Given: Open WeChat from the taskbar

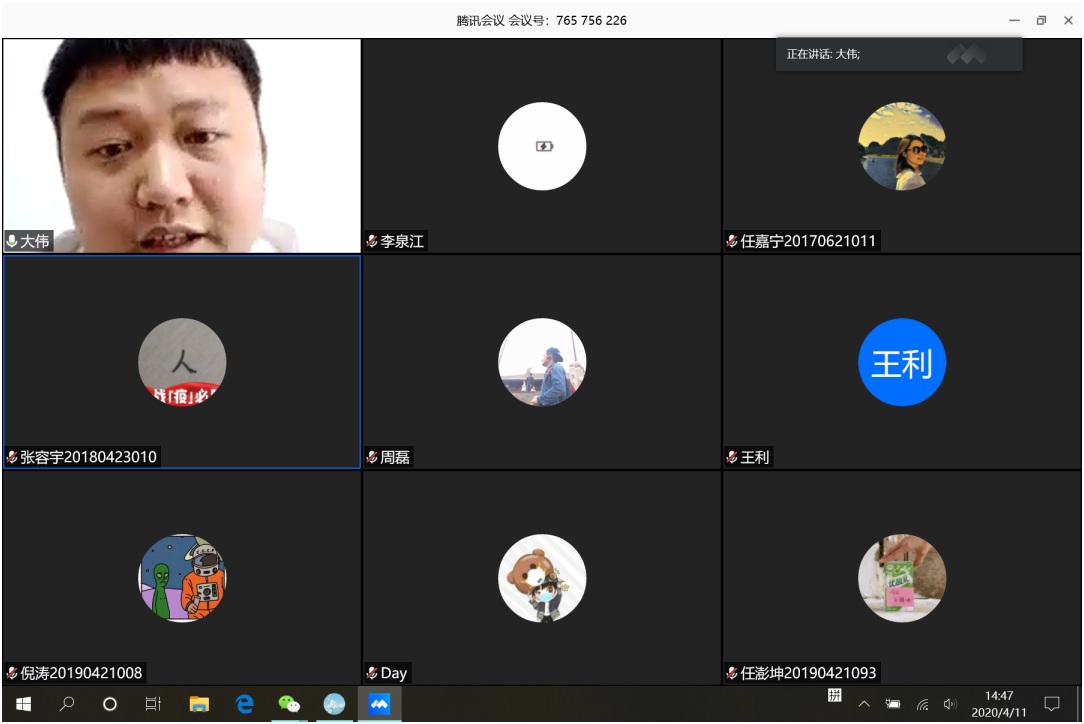Looking at the screenshot, I should point(289,704).
